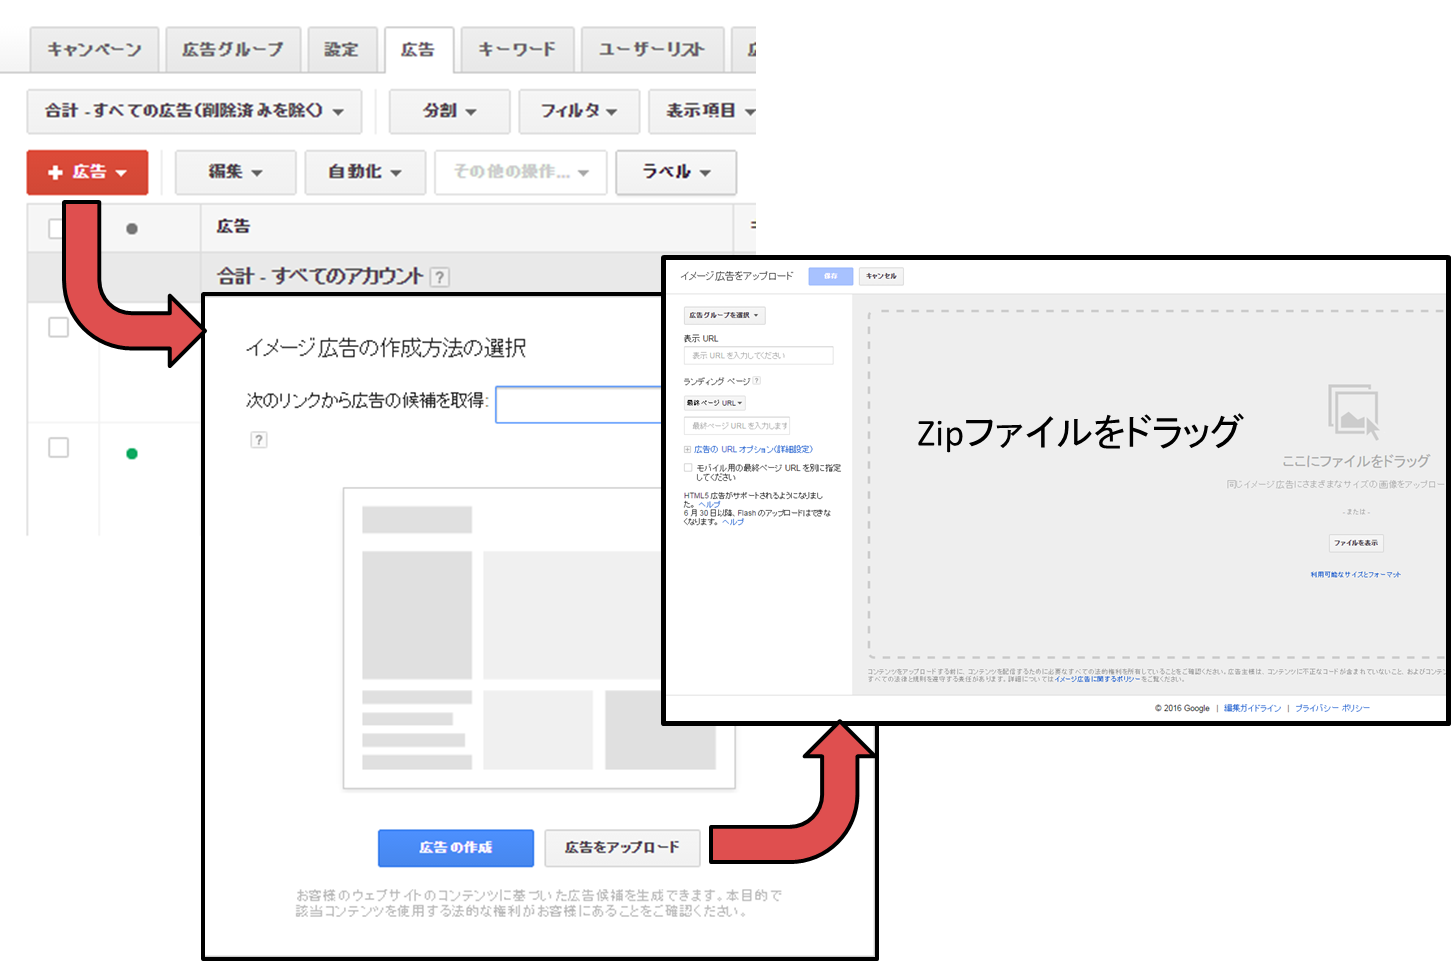Open the 最終ページ URL type dropdown

(x=715, y=403)
